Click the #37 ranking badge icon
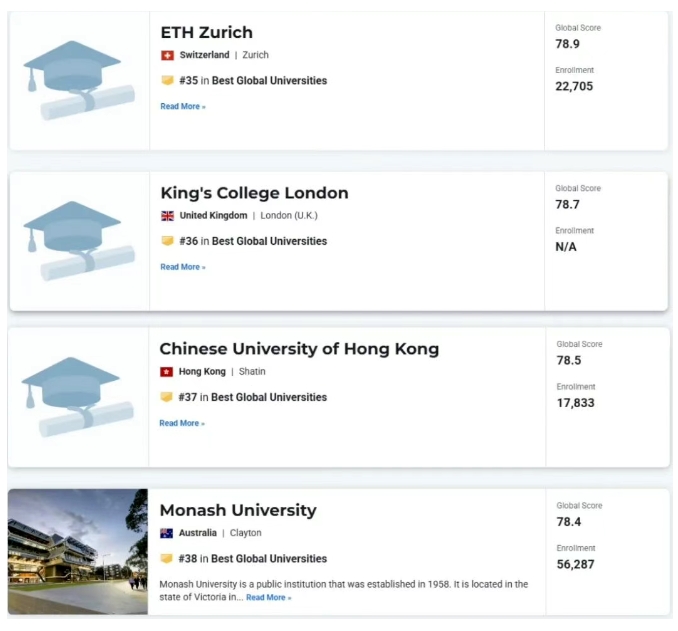Image resolution: width=678 pixels, height=631 pixels. (166, 397)
